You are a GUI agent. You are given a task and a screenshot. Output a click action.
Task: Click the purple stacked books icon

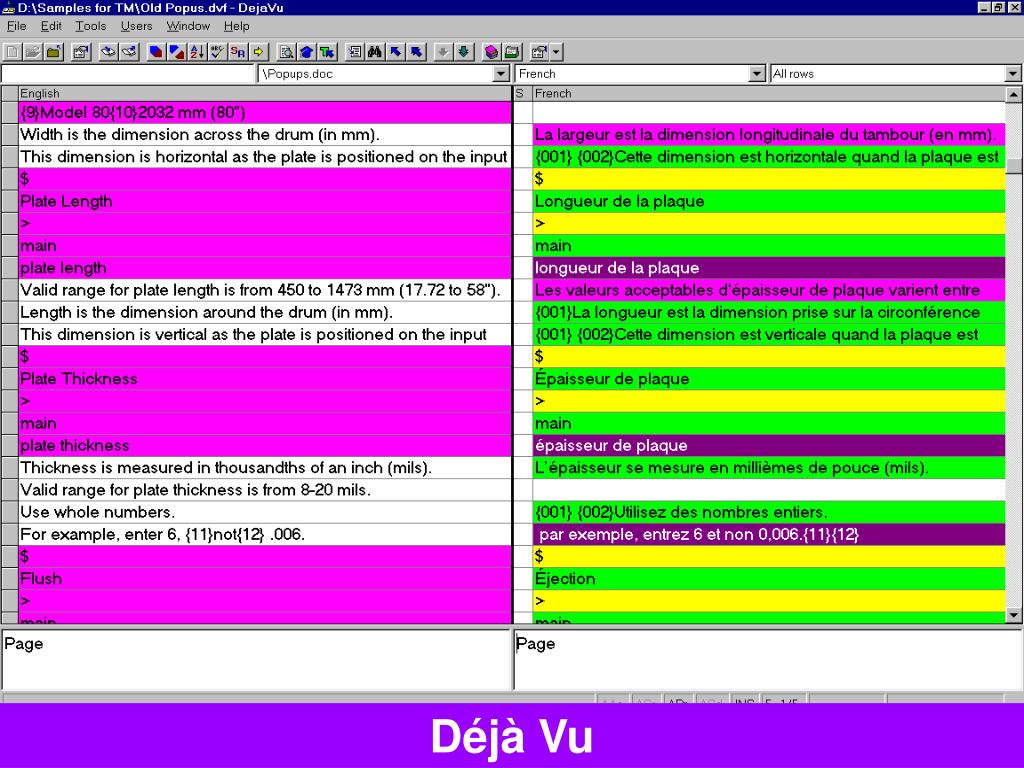click(491, 52)
